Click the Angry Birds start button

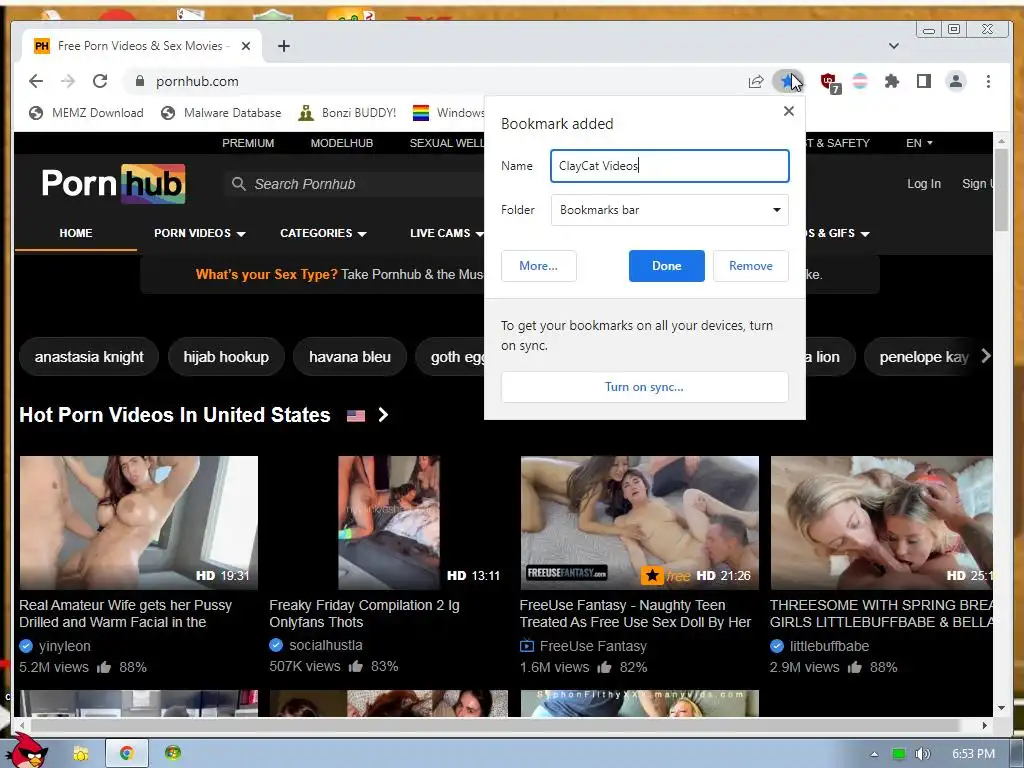27,751
